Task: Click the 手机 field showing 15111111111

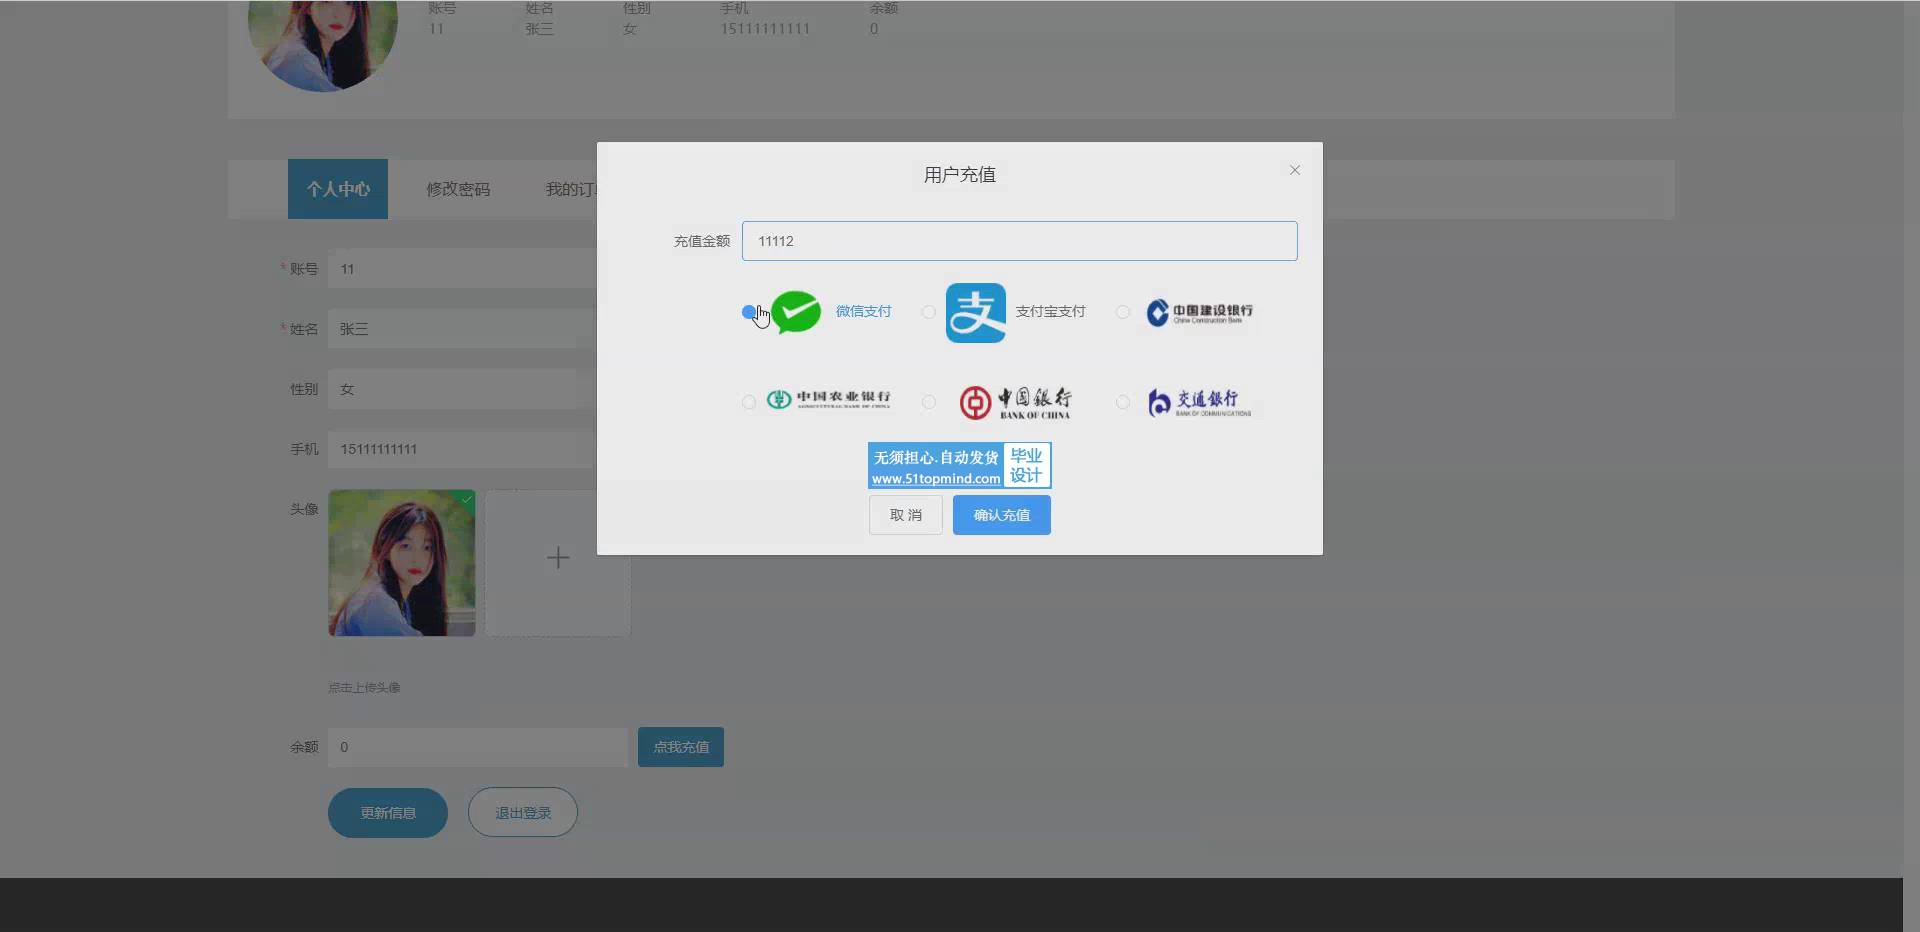Action: [463, 449]
